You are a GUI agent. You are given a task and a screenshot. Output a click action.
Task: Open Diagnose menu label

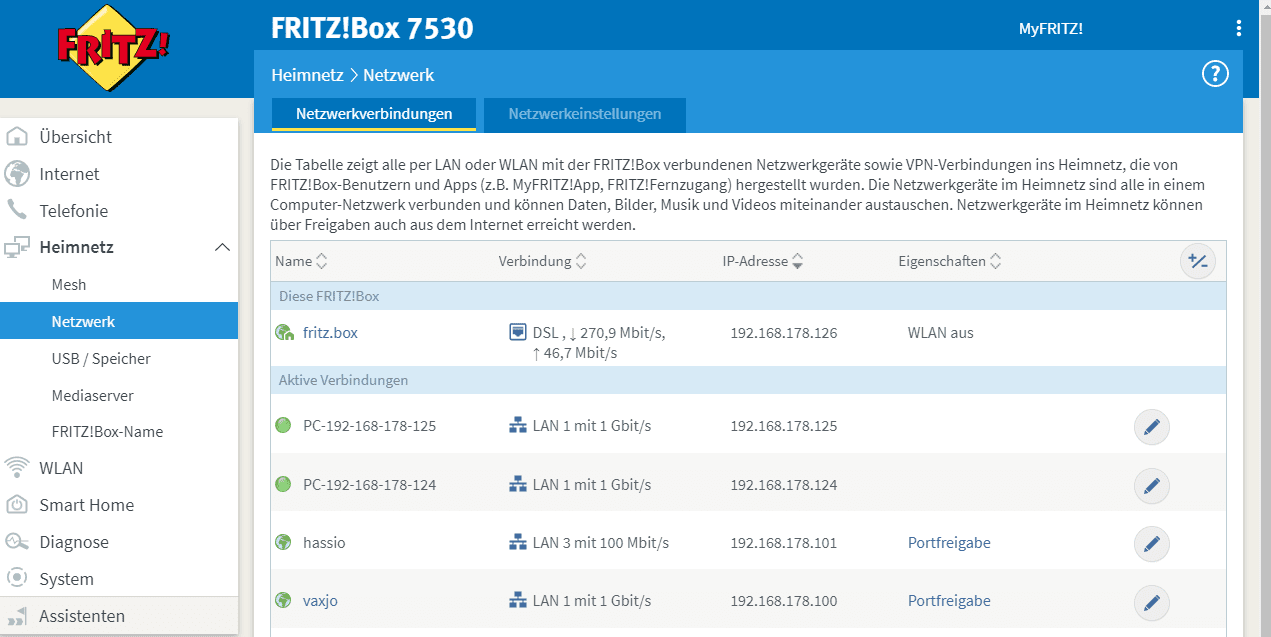tap(74, 542)
